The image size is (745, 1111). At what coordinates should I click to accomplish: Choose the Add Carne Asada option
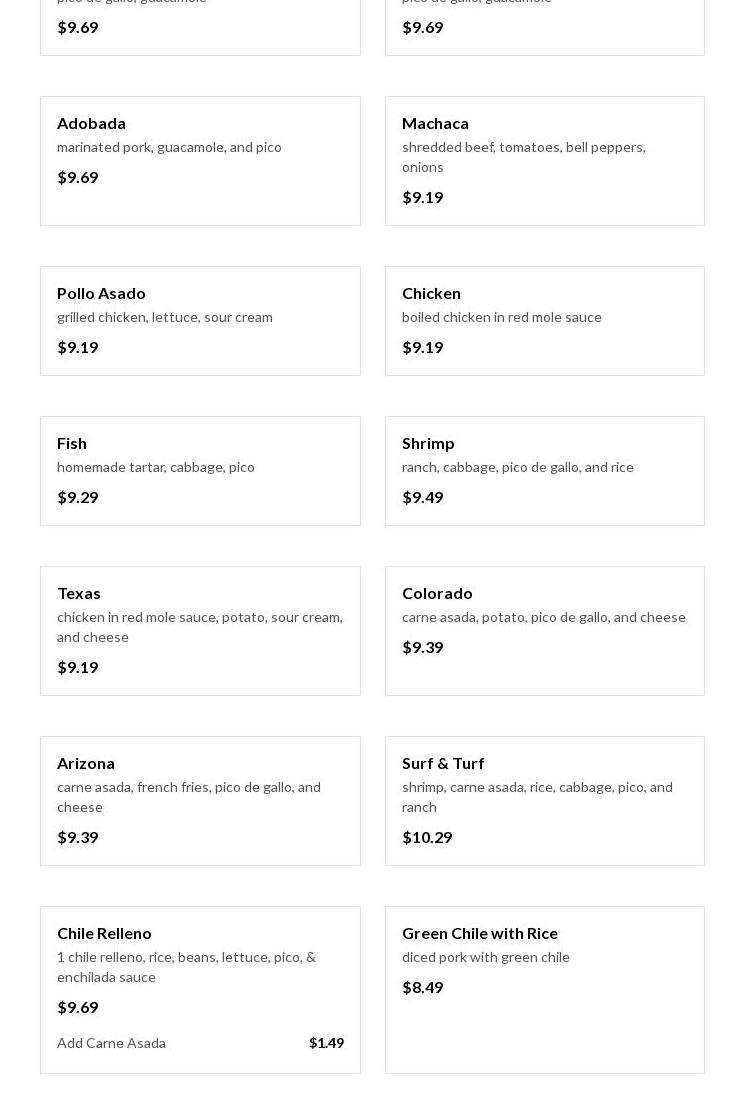pyautogui.click(x=111, y=1043)
